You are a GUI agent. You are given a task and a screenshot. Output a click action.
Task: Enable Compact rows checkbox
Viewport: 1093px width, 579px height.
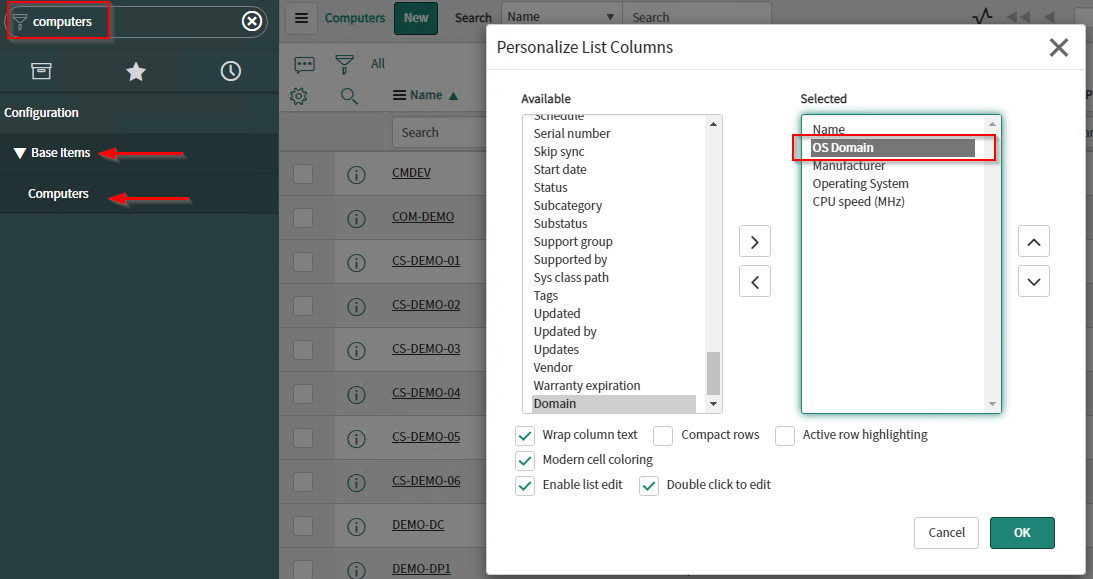(x=663, y=435)
